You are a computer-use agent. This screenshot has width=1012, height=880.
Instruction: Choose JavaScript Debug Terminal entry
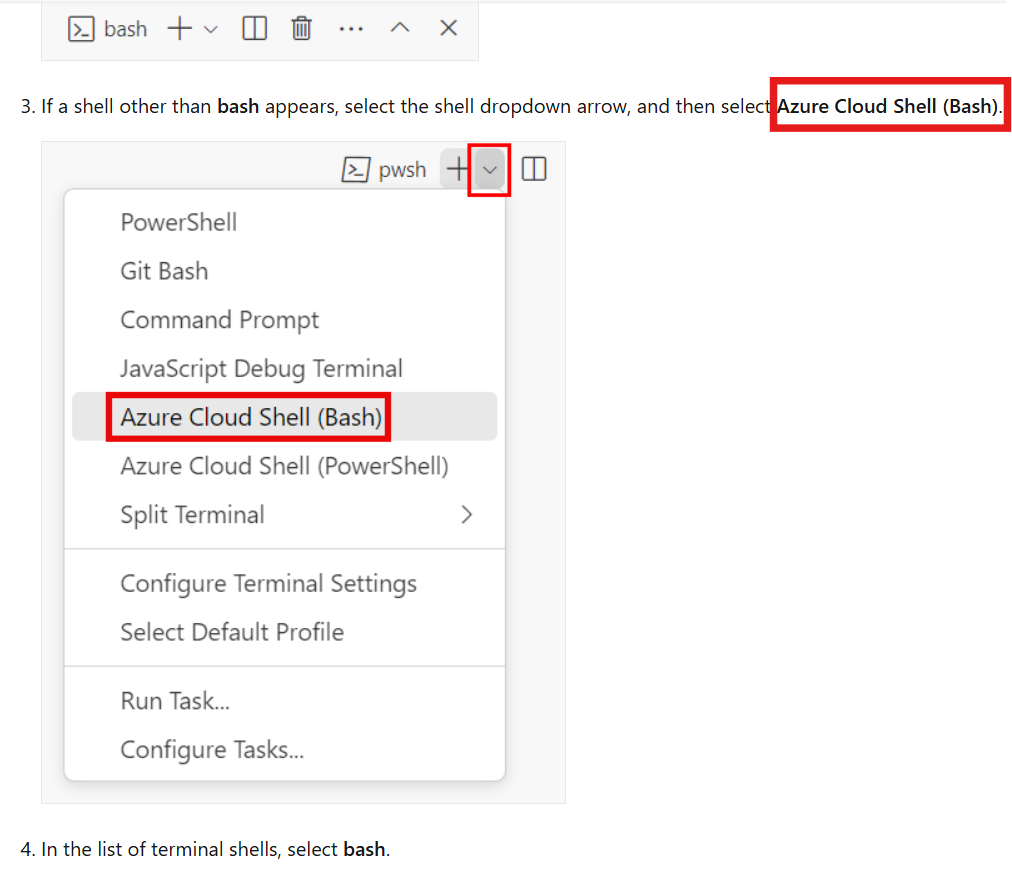click(285, 369)
